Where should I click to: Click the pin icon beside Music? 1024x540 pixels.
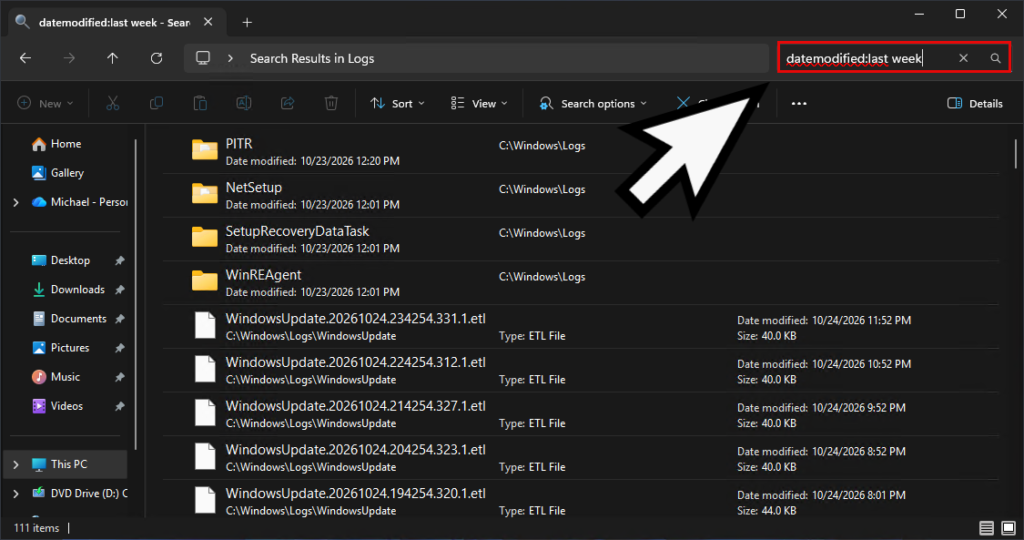[120, 377]
